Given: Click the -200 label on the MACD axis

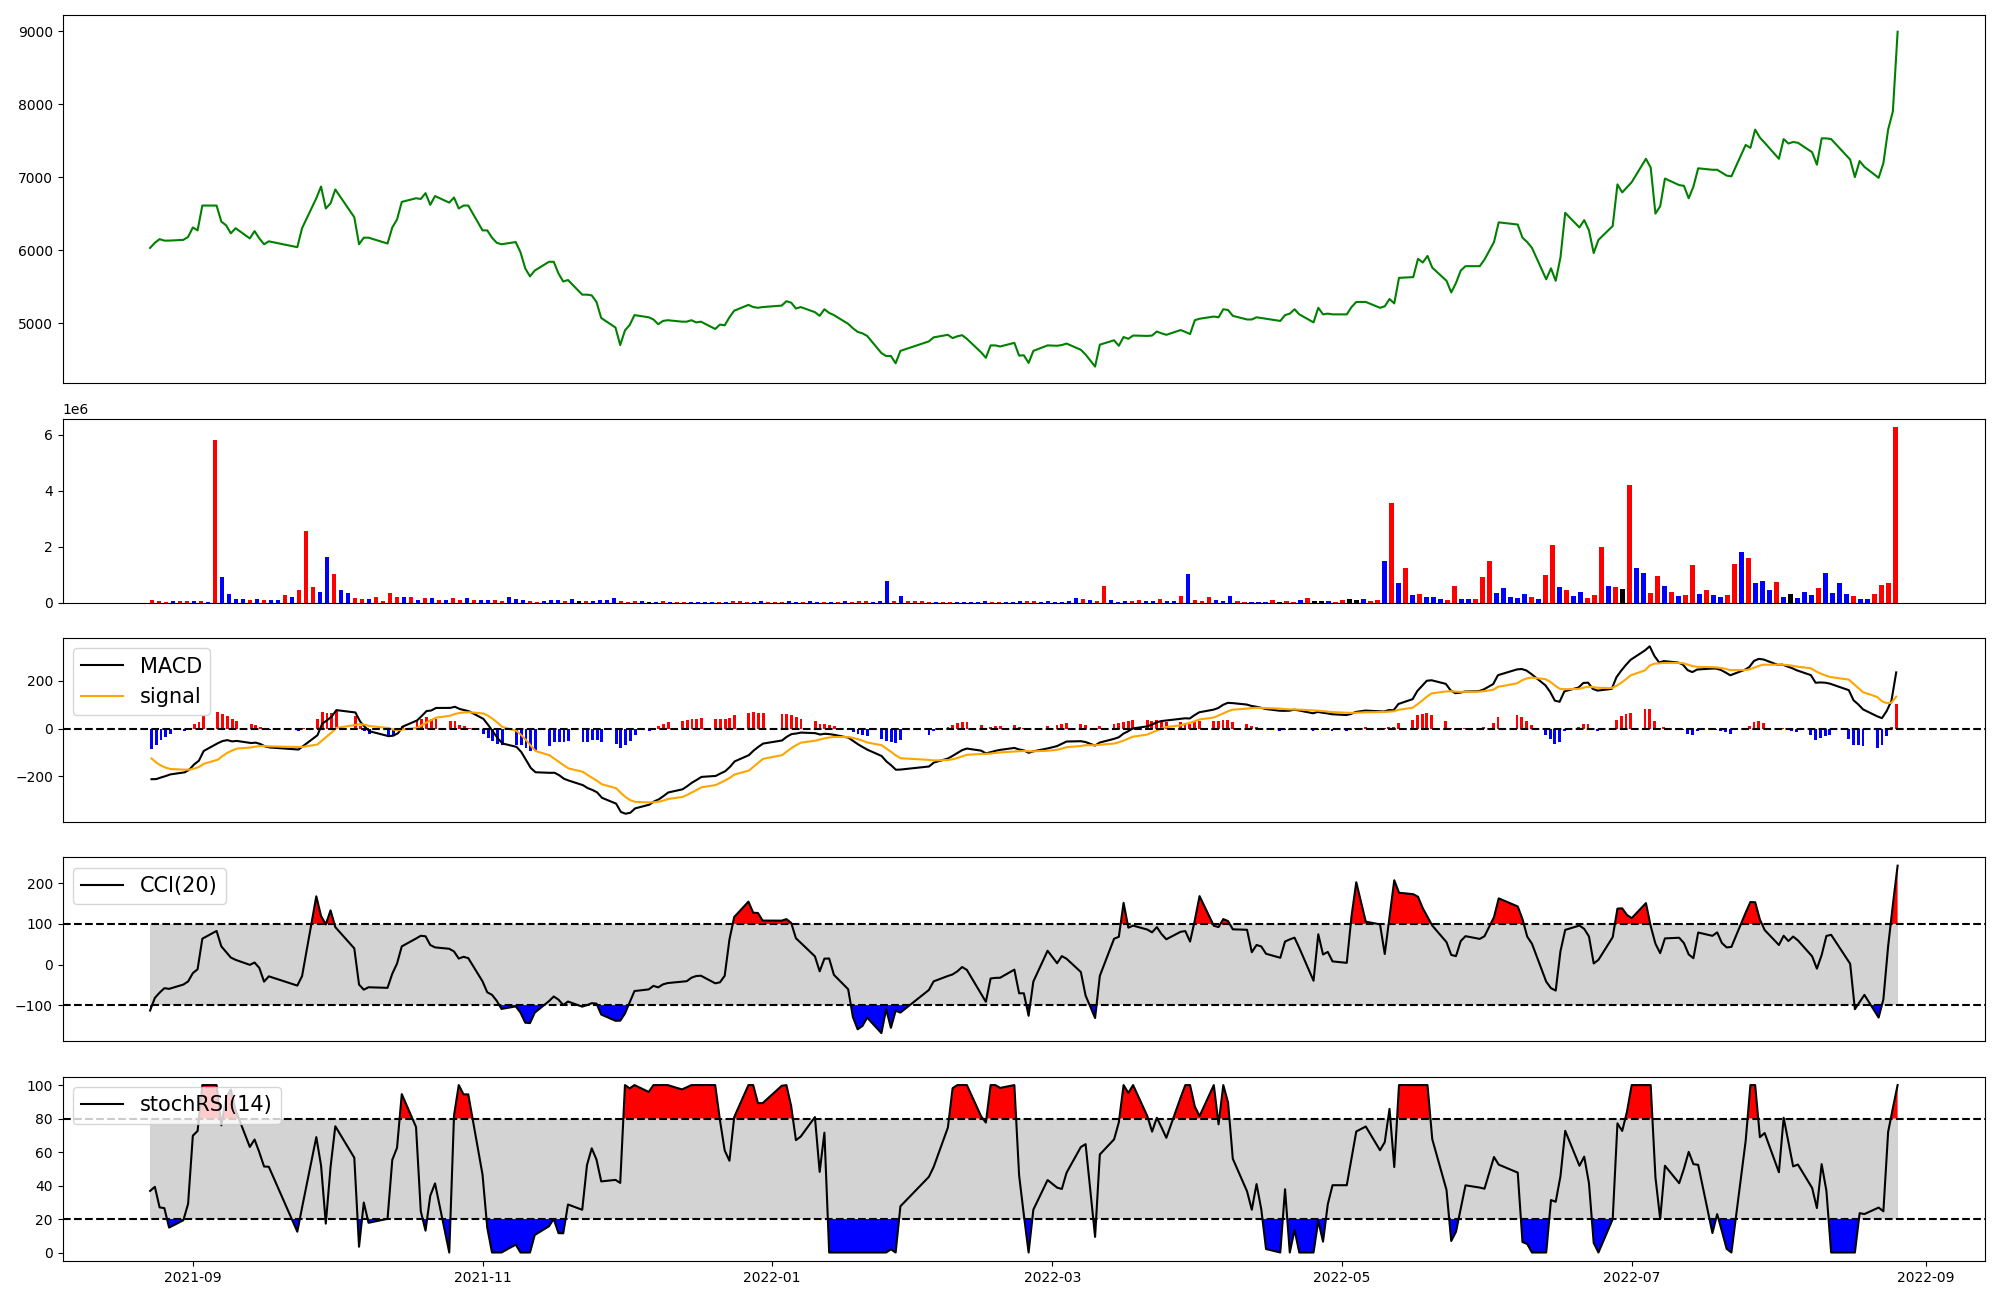Looking at the screenshot, I should tap(35, 777).
